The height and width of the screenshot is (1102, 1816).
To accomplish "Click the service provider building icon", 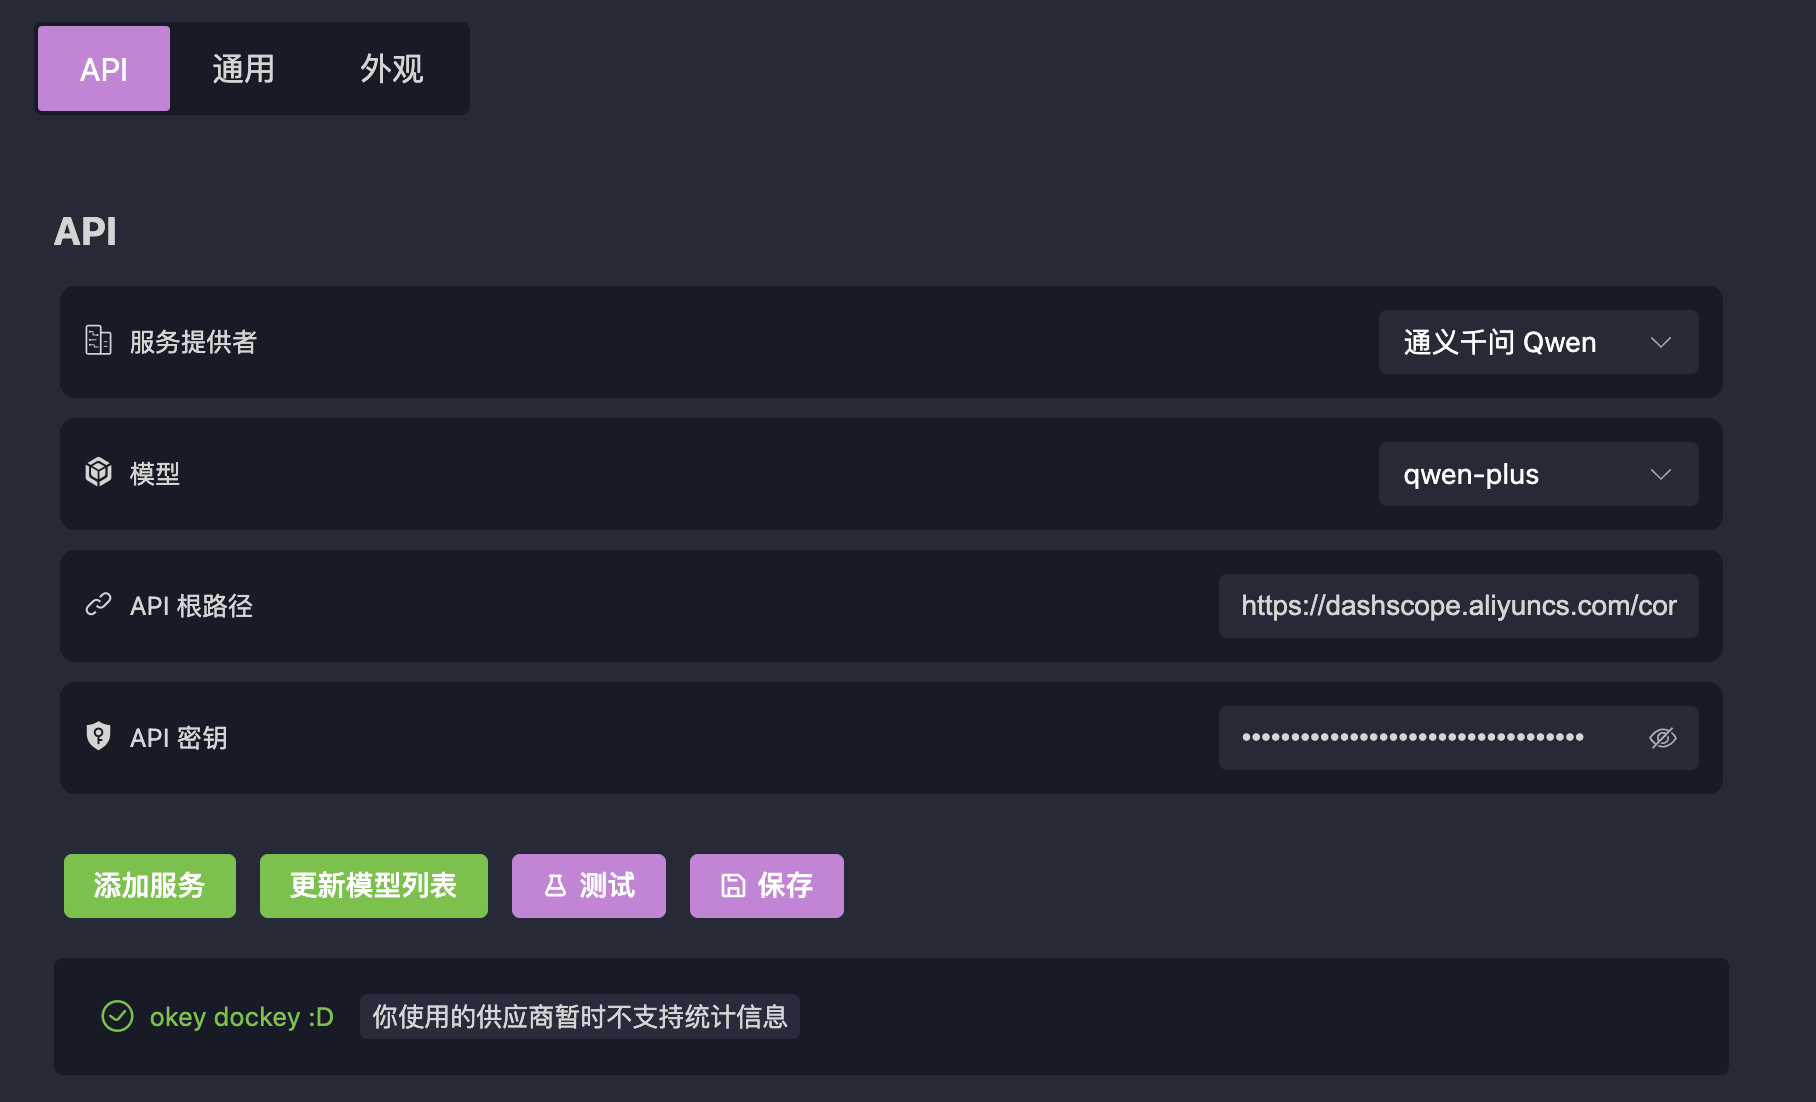I will pyautogui.click(x=98, y=341).
